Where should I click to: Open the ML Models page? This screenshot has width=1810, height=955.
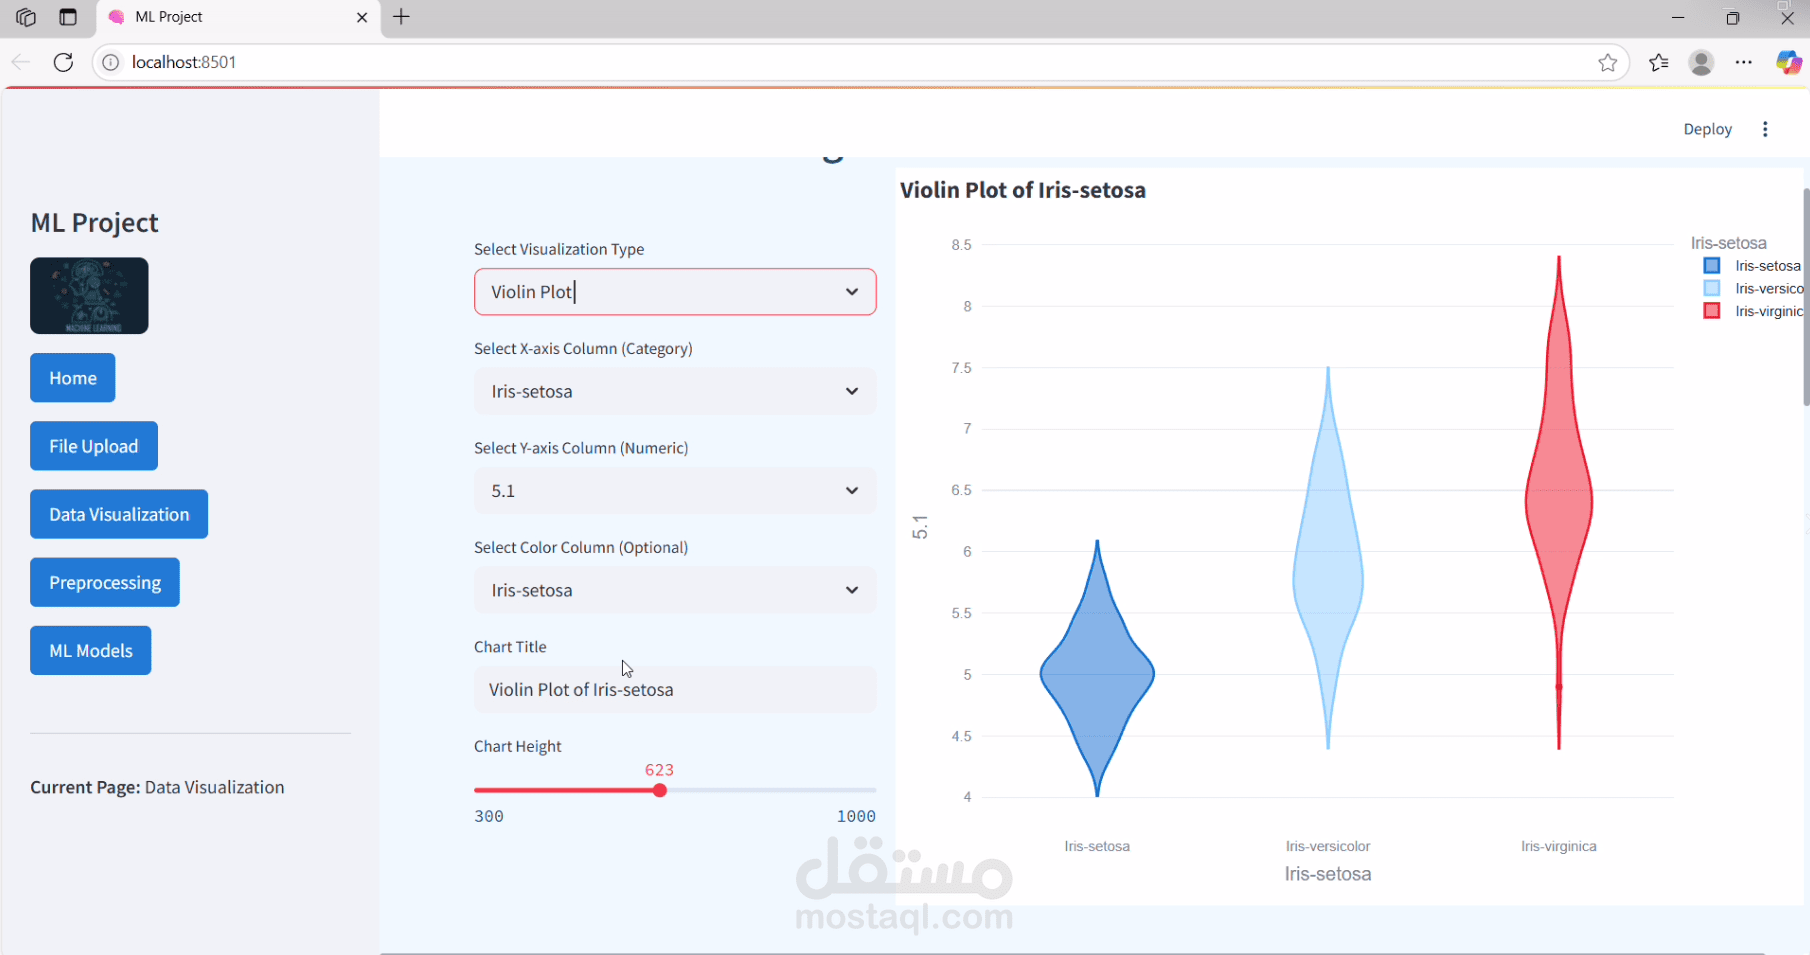coord(91,650)
